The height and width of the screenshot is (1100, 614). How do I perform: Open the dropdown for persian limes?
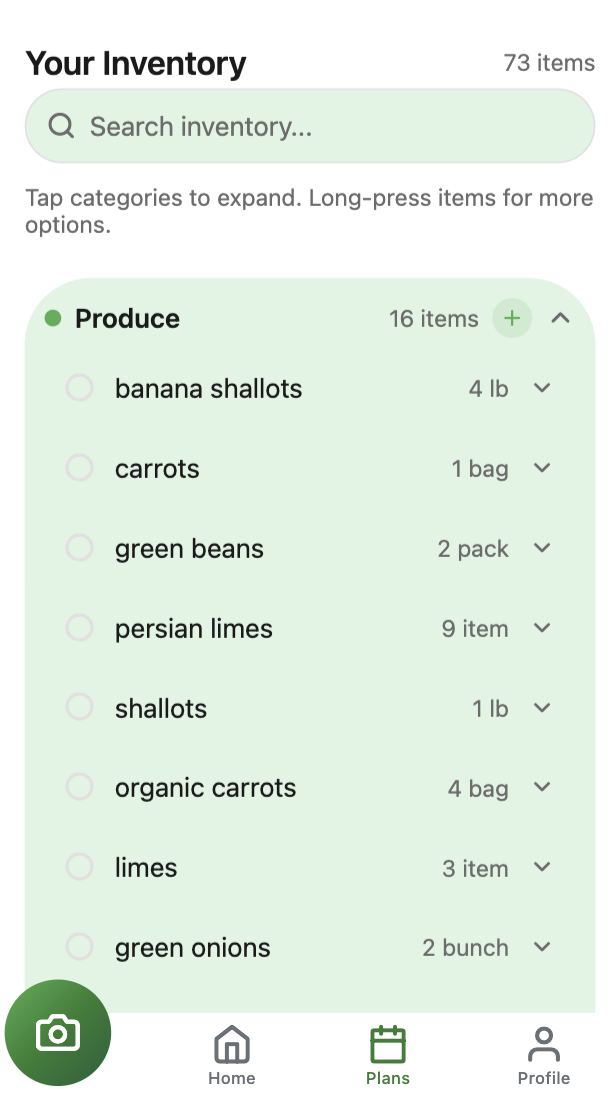(x=541, y=628)
